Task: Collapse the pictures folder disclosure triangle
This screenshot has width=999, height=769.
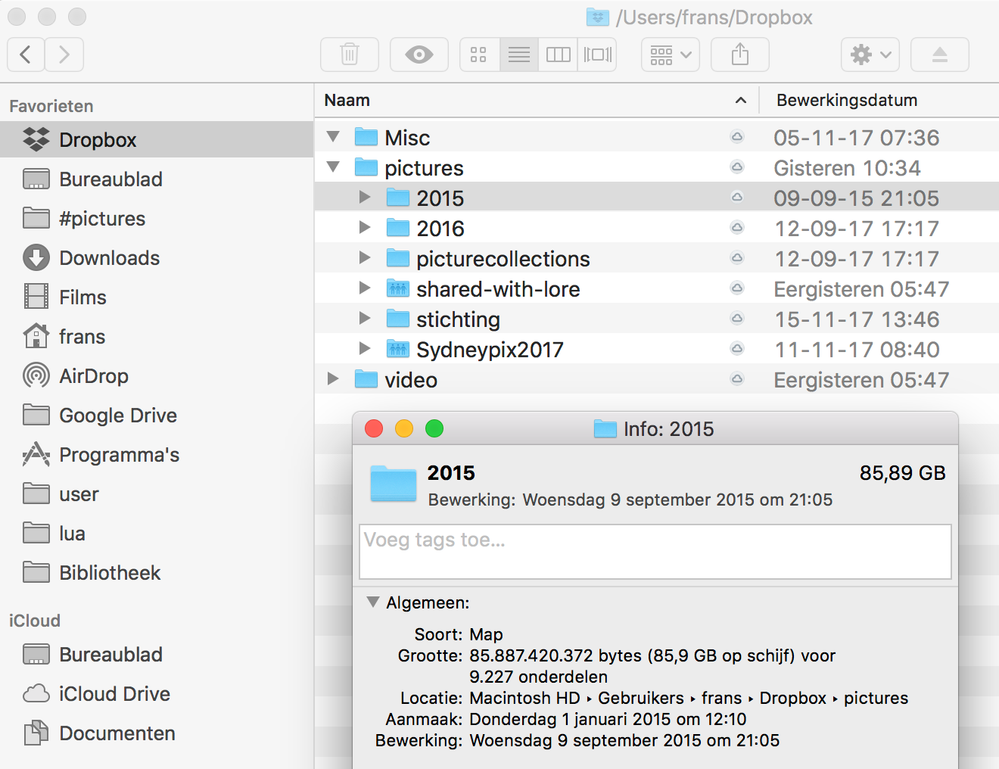Action: point(334,168)
